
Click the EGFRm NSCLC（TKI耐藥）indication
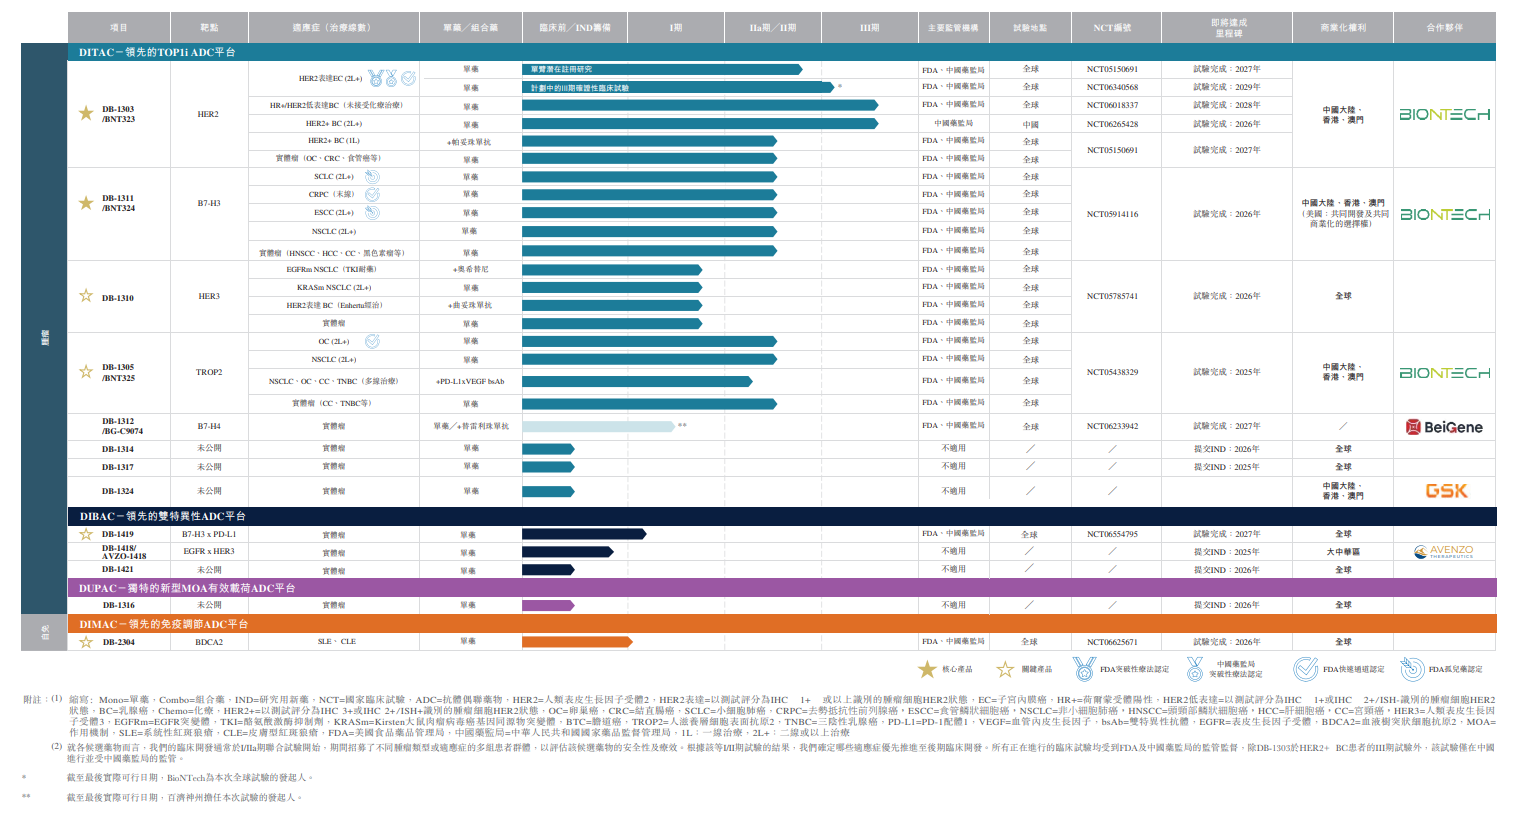pos(332,269)
